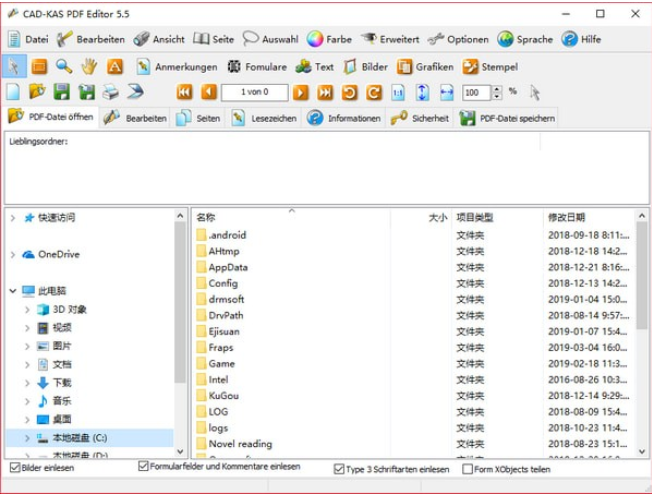
Task: Jump to the first page
Action: pyautogui.click(x=184, y=92)
